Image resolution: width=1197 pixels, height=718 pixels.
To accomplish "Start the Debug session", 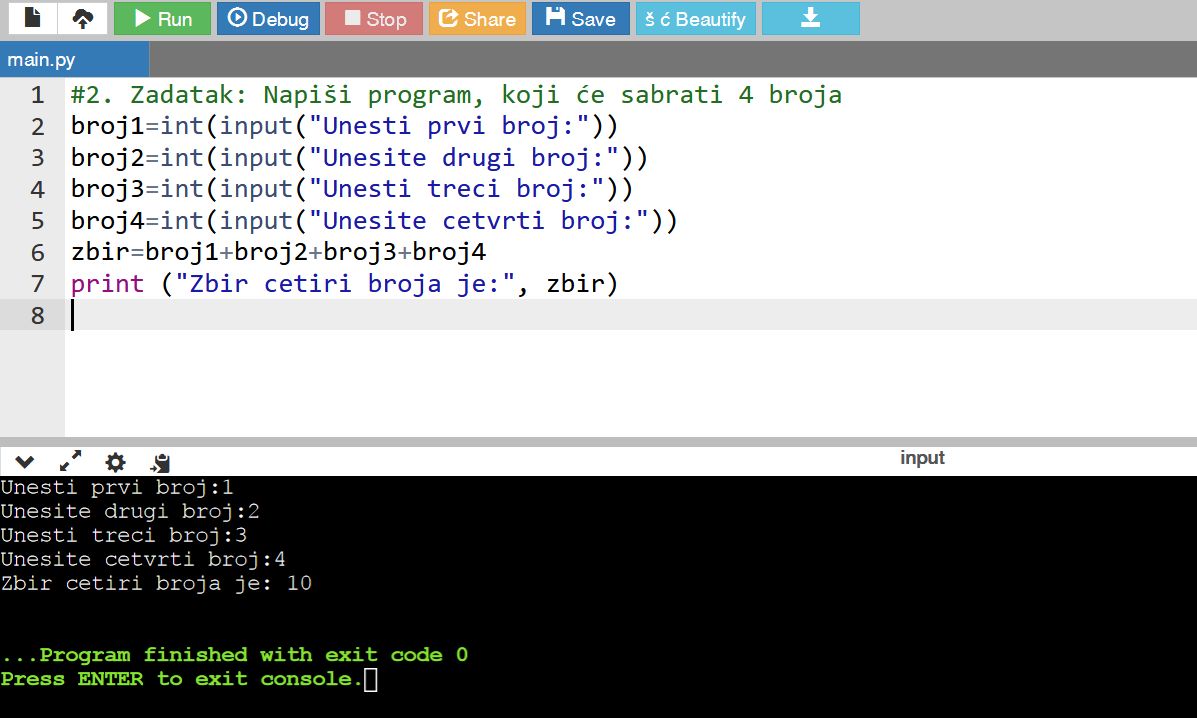I will coord(268,18).
